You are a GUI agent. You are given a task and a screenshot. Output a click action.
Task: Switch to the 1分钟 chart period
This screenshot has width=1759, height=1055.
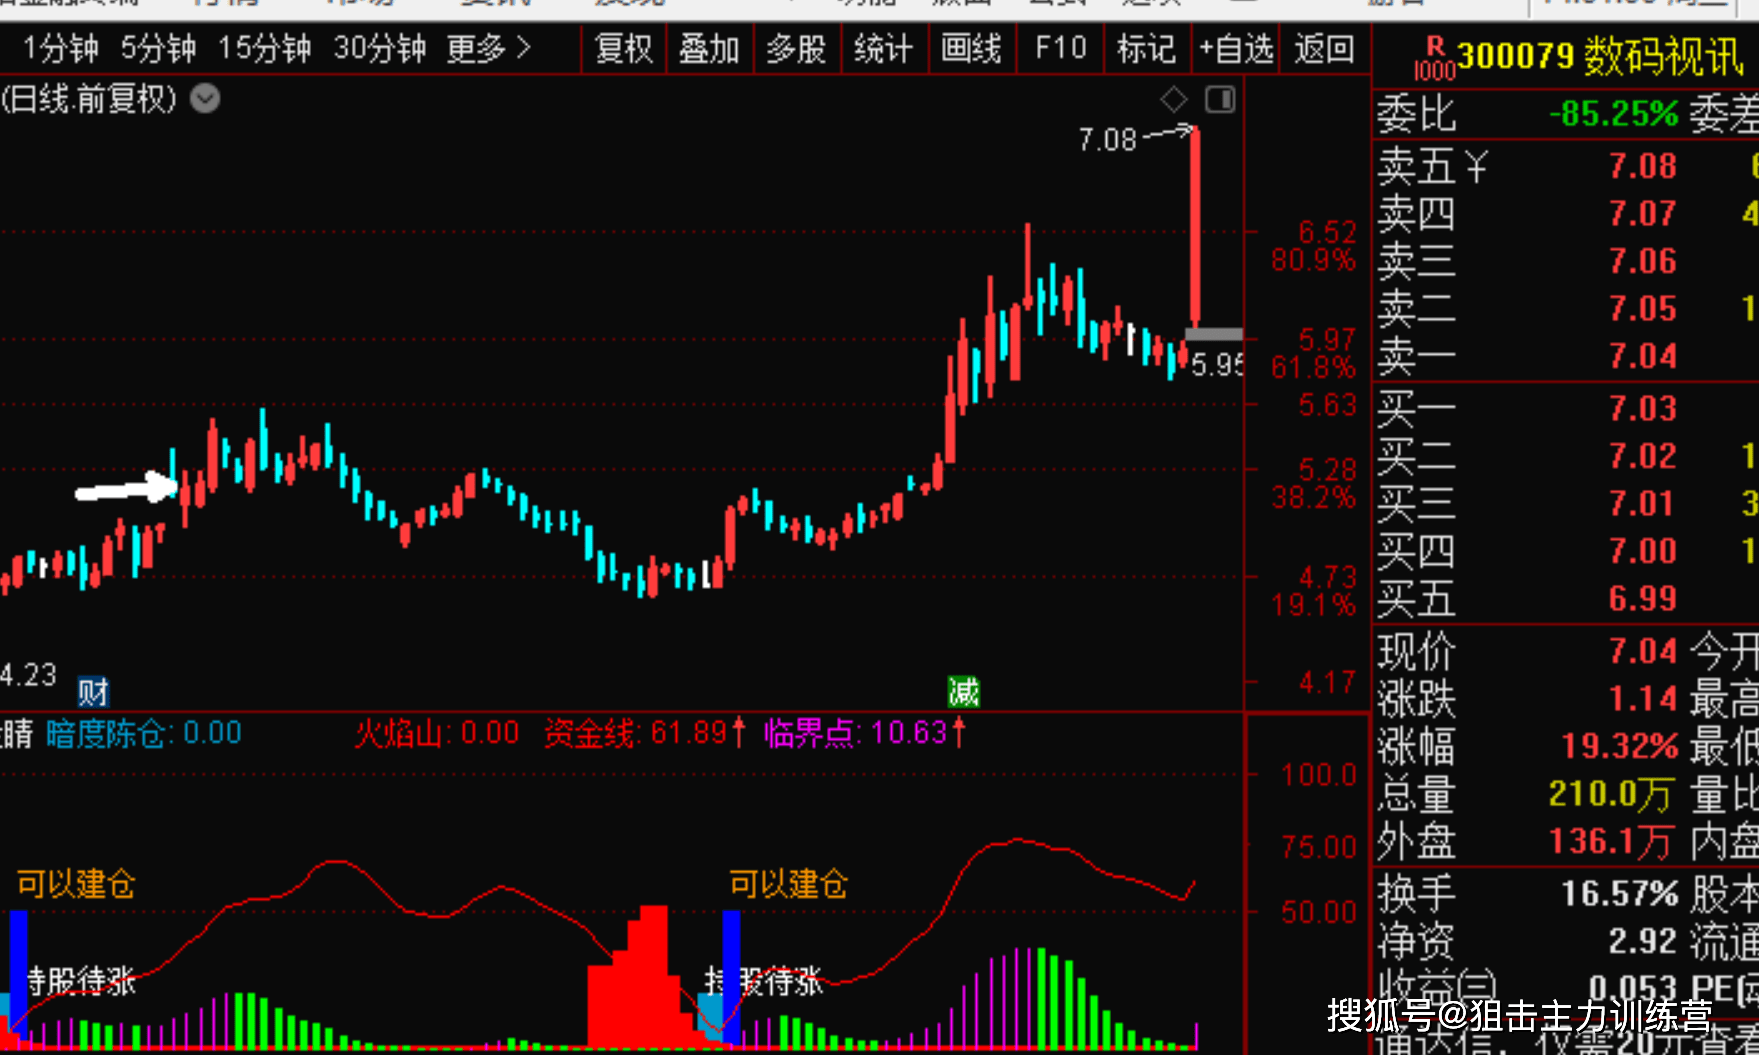pyautogui.click(x=60, y=48)
